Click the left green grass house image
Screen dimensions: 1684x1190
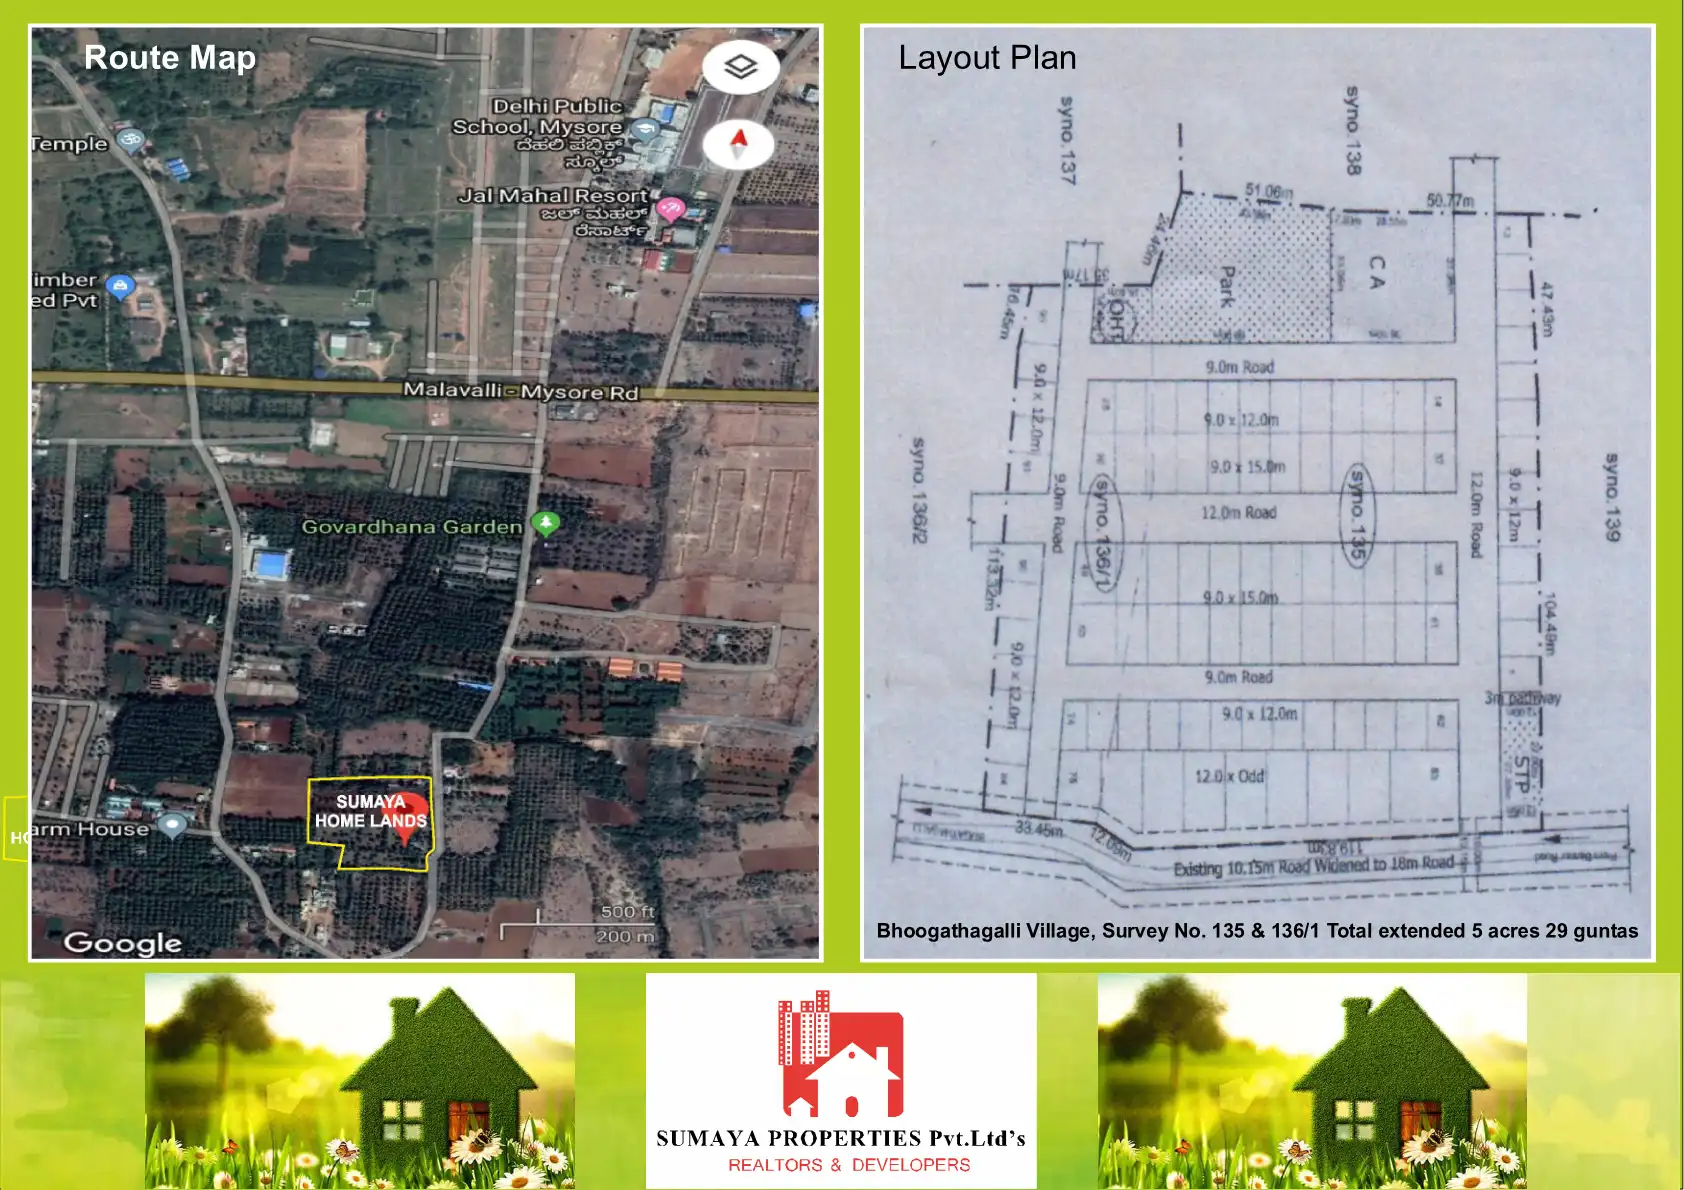point(359,1081)
